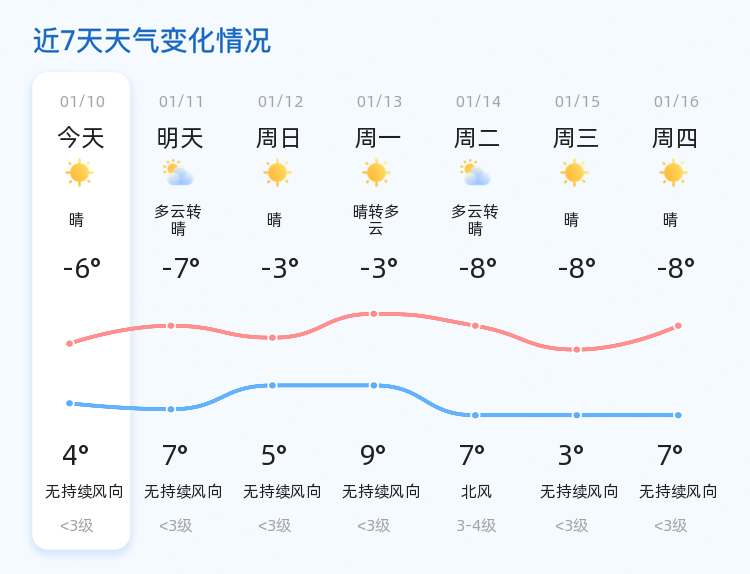Click the sun icon for 周一
The width and height of the screenshot is (750, 574).
tap(376, 173)
